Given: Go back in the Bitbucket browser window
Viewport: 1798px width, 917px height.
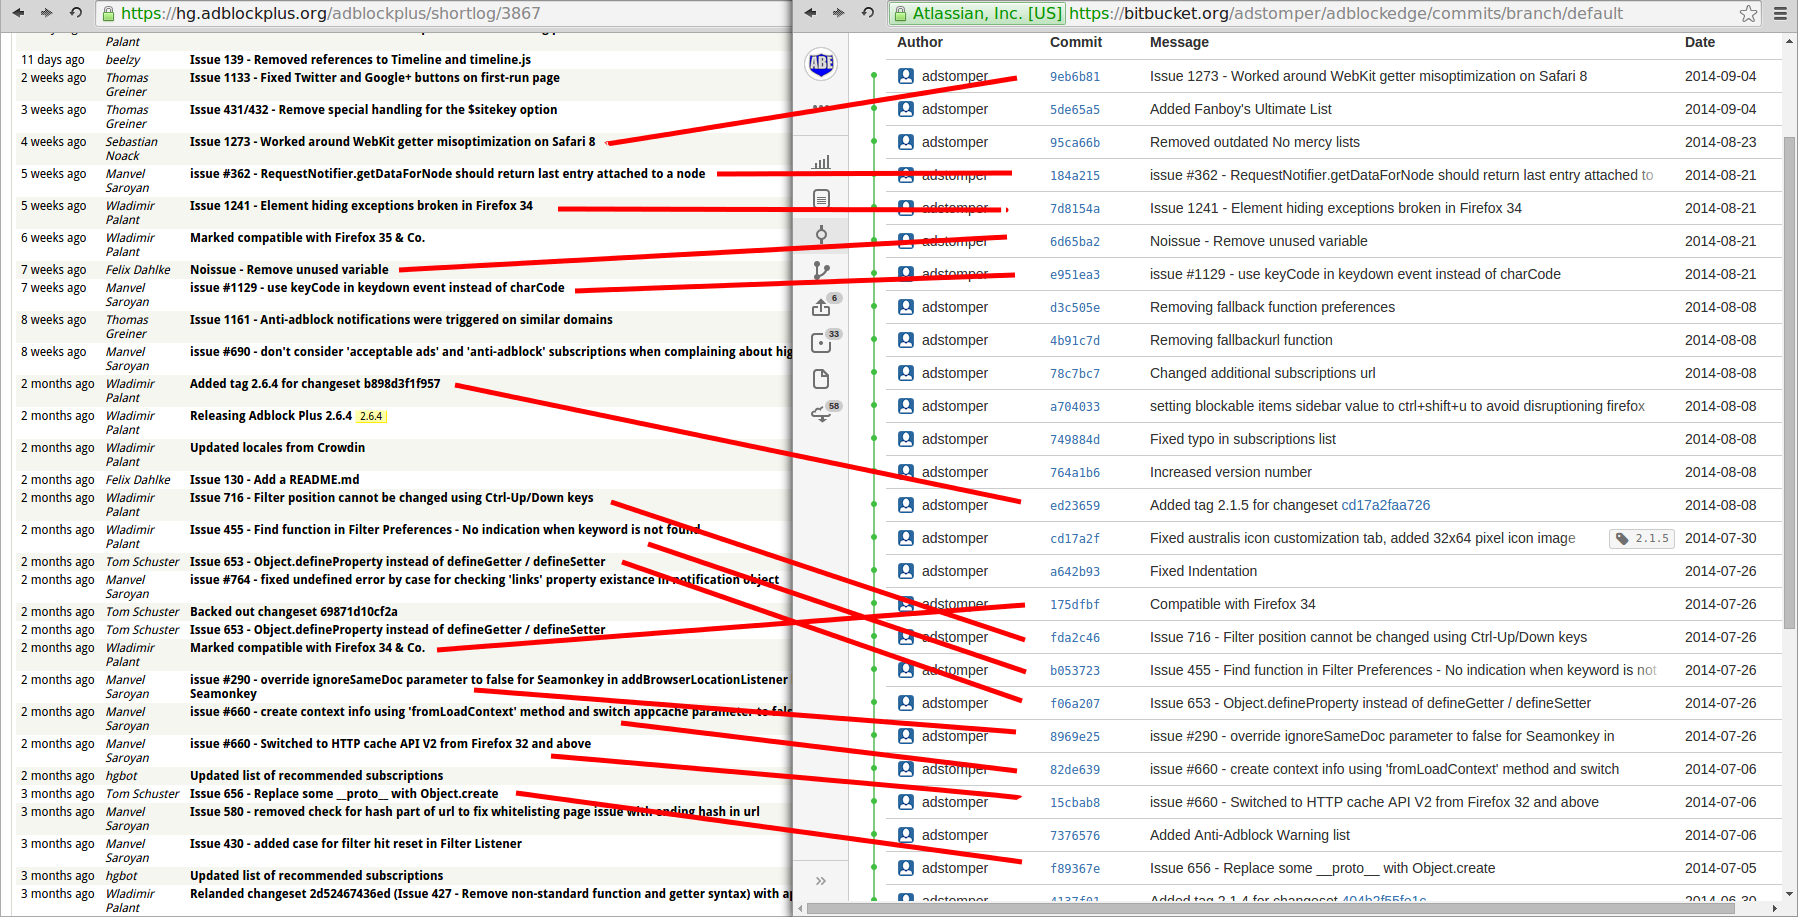Looking at the screenshot, I should tap(810, 13).
